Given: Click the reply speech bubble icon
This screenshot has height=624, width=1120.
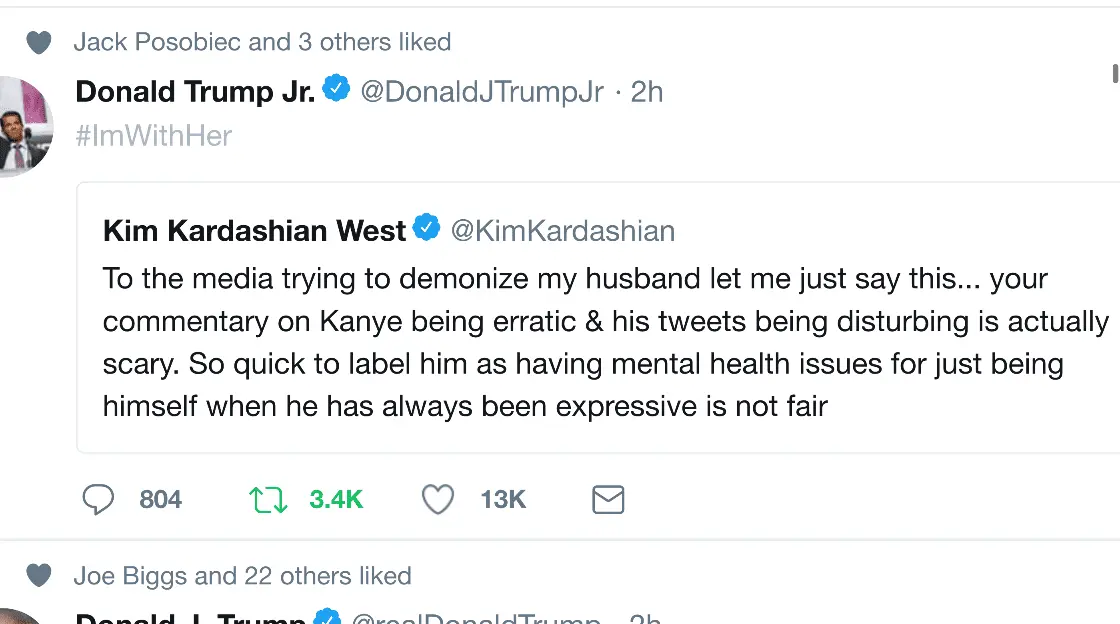Looking at the screenshot, I should coord(98,499).
